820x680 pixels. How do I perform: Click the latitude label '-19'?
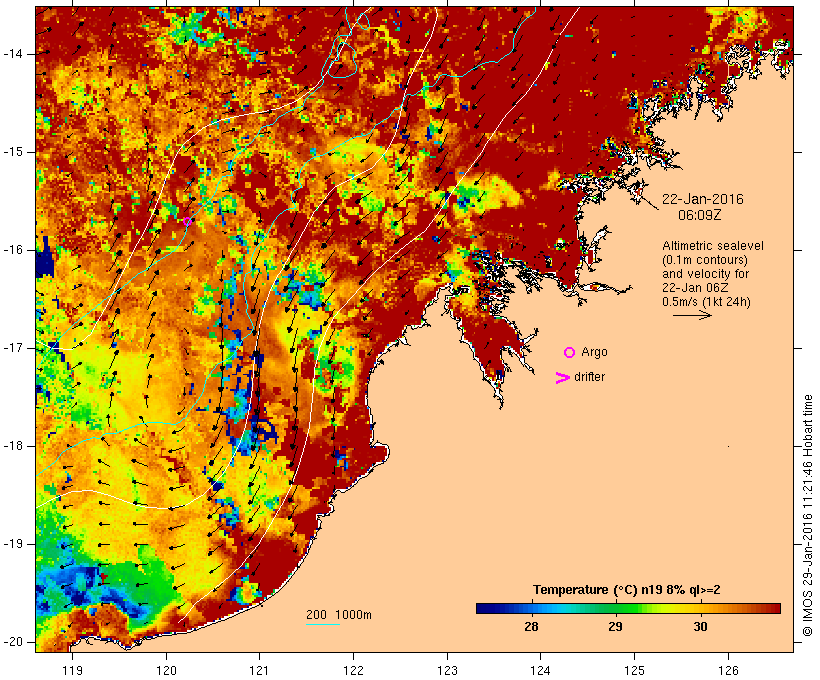coord(12,544)
